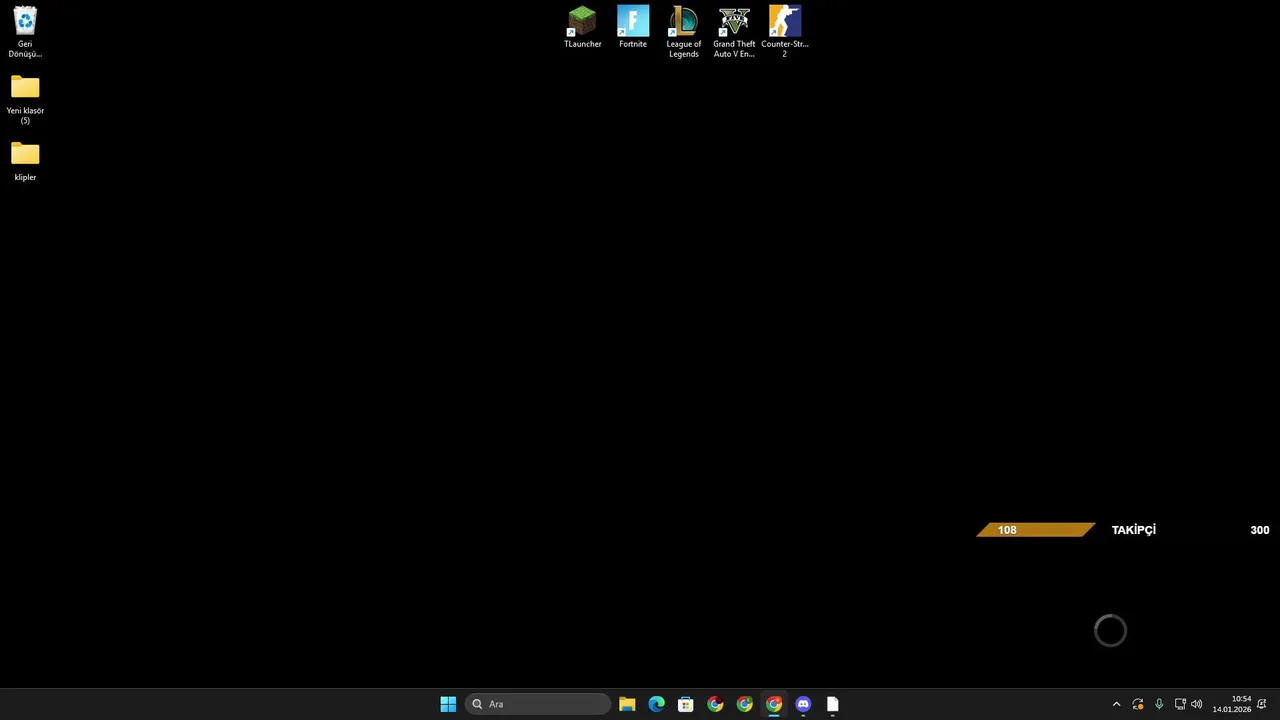Launch Microsoft Edge from the taskbar
Image resolution: width=1280 pixels, height=720 pixels.
click(656, 704)
